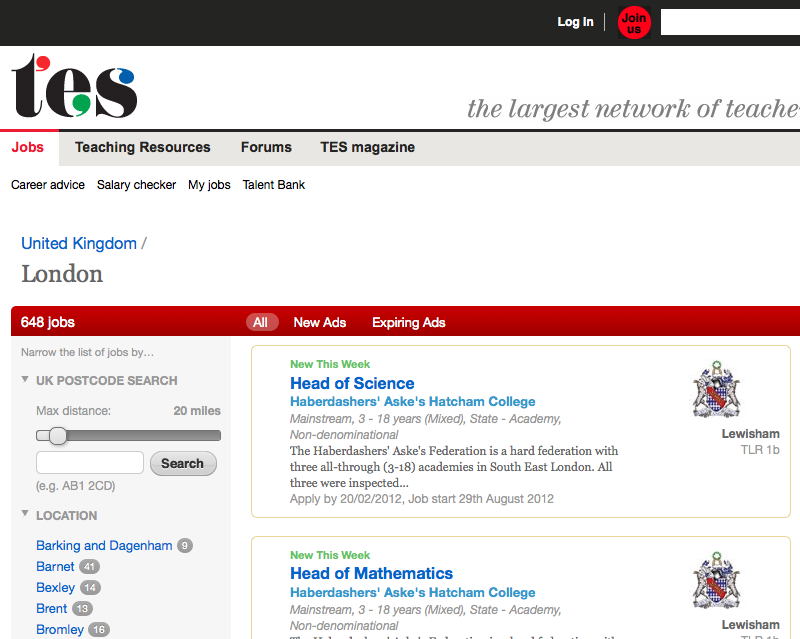Screen dimensions: 800x639
Task: Collapse the UK Postcode Search section
Action: pos(25,380)
